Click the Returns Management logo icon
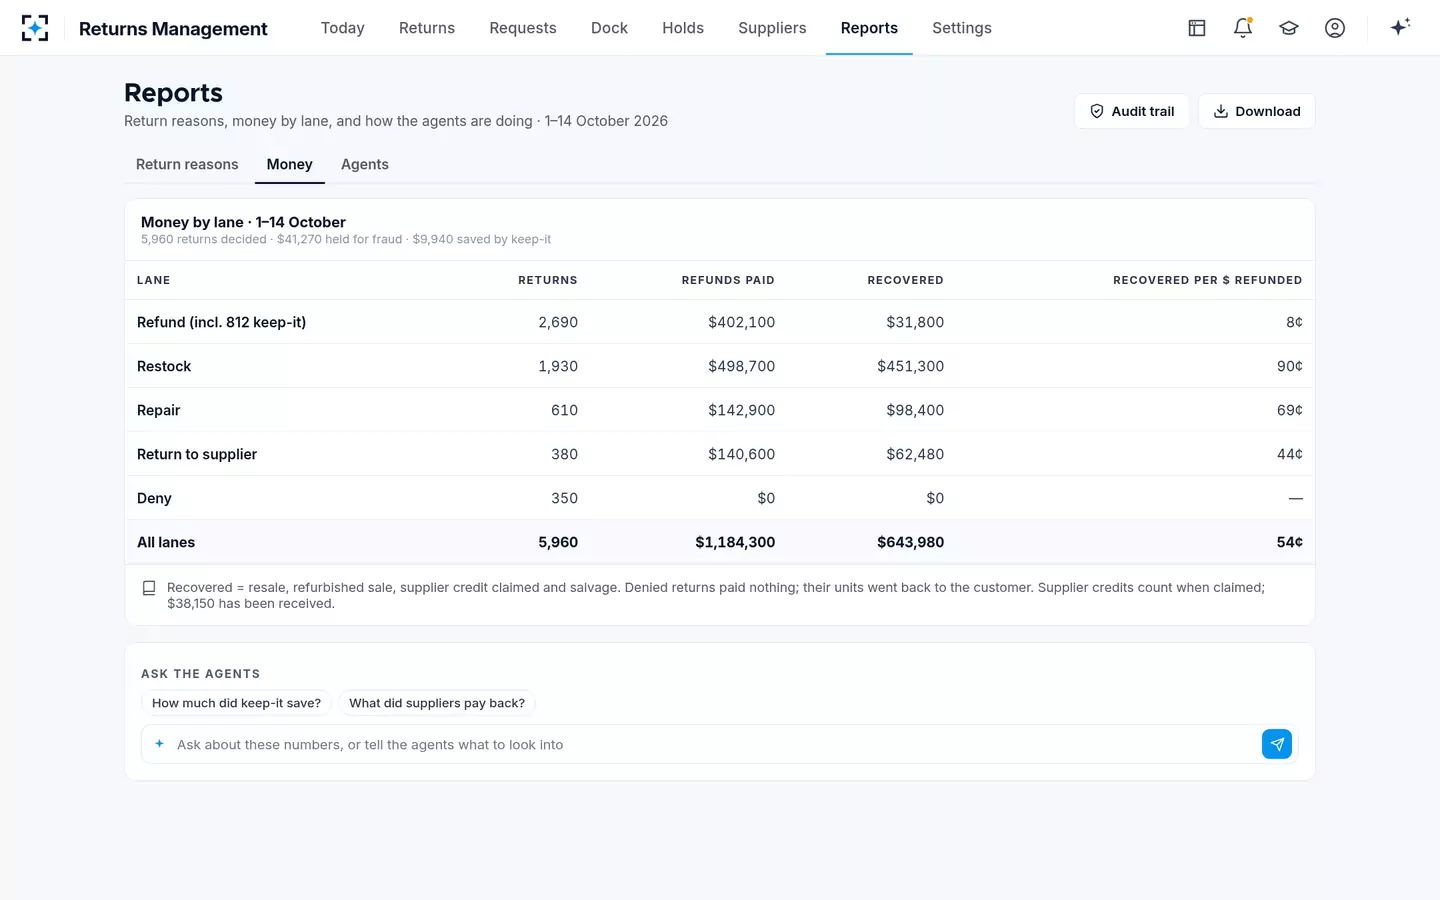The width and height of the screenshot is (1440, 900). (35, 28)
